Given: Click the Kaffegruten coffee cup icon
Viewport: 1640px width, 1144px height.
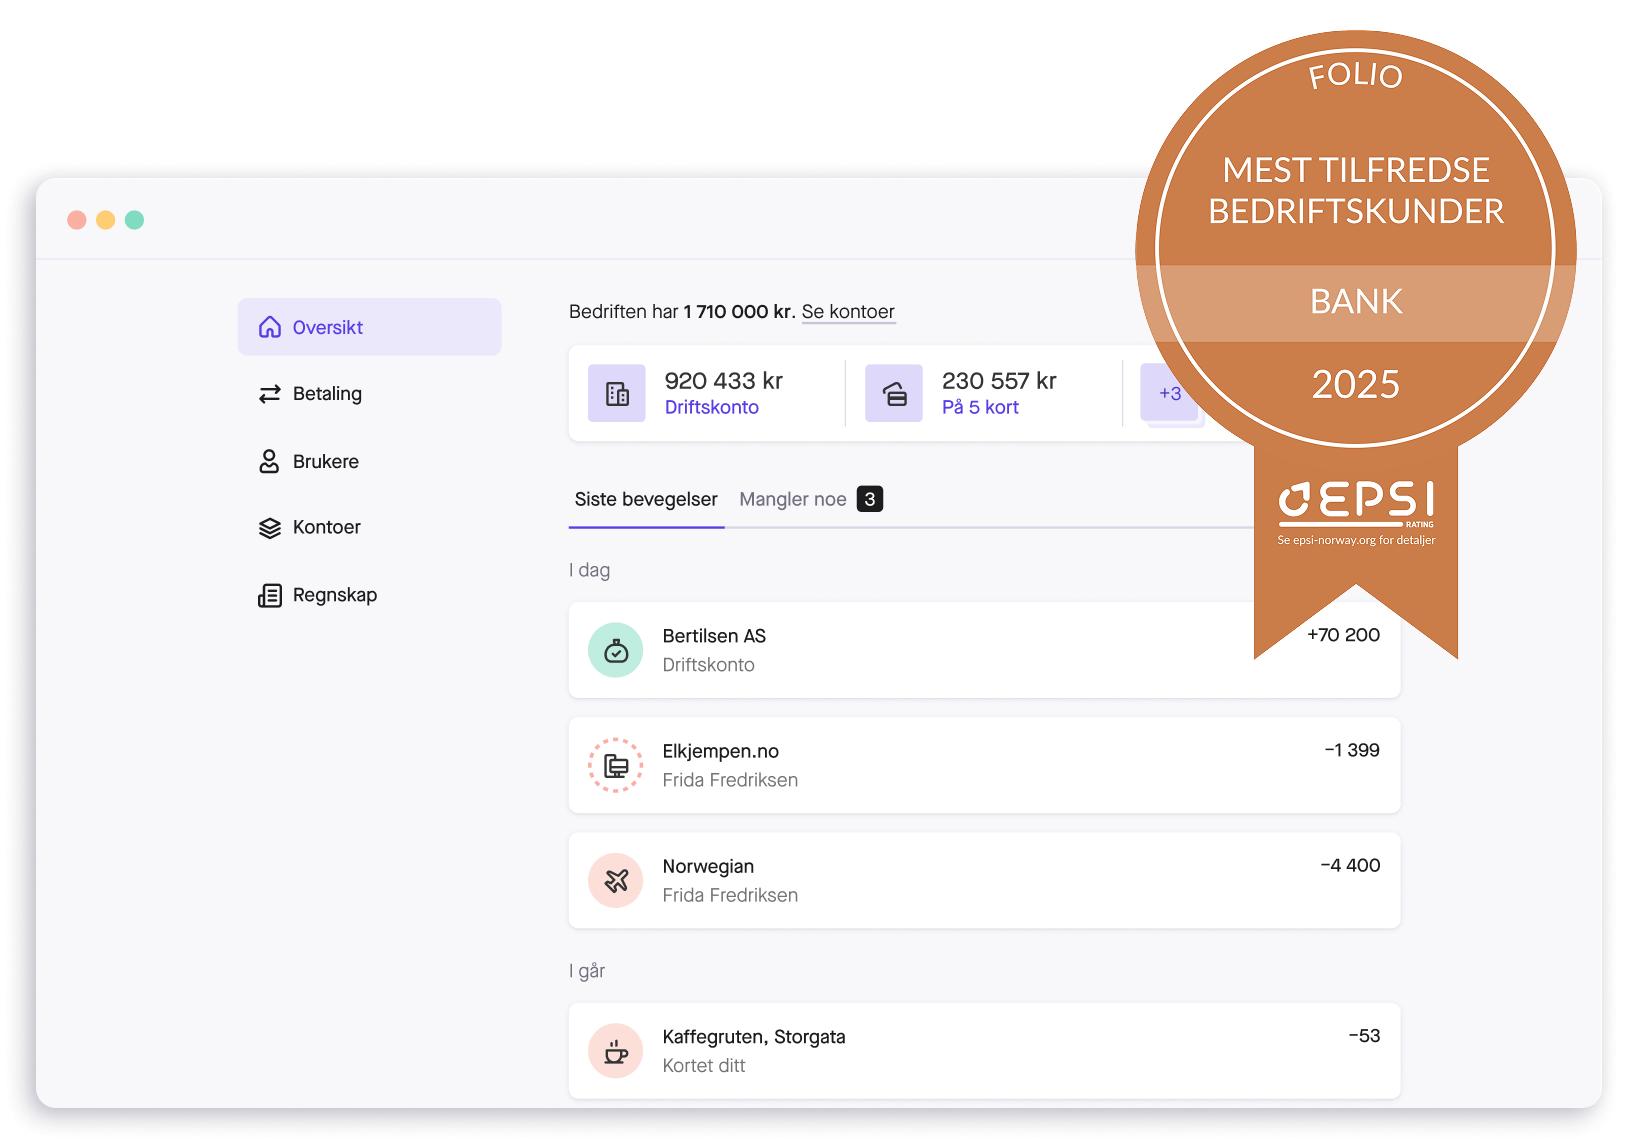Looking at the screenshot, I should point(616,1051).
